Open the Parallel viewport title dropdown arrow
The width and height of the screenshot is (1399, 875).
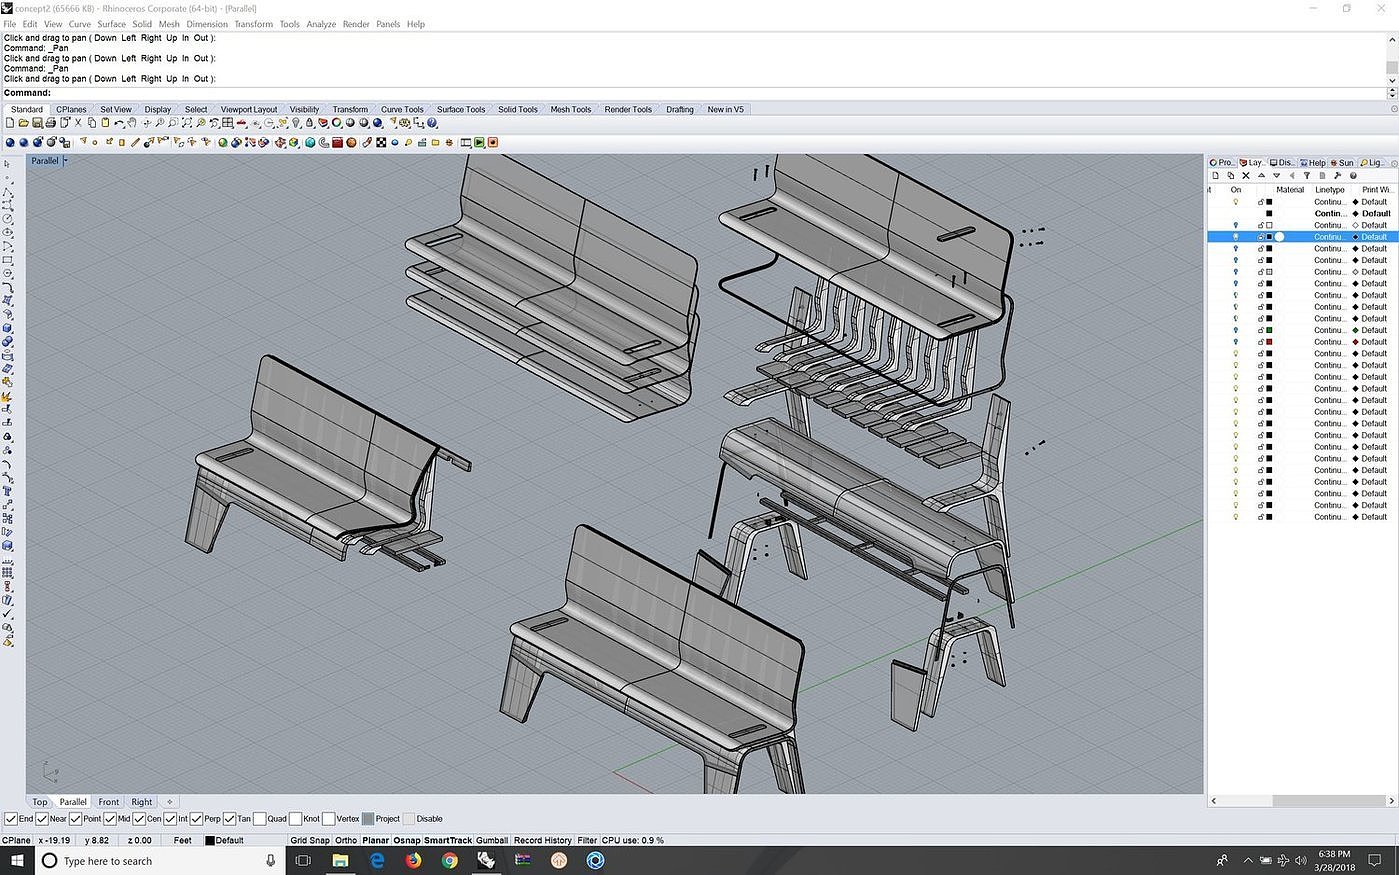pos(66,161)
